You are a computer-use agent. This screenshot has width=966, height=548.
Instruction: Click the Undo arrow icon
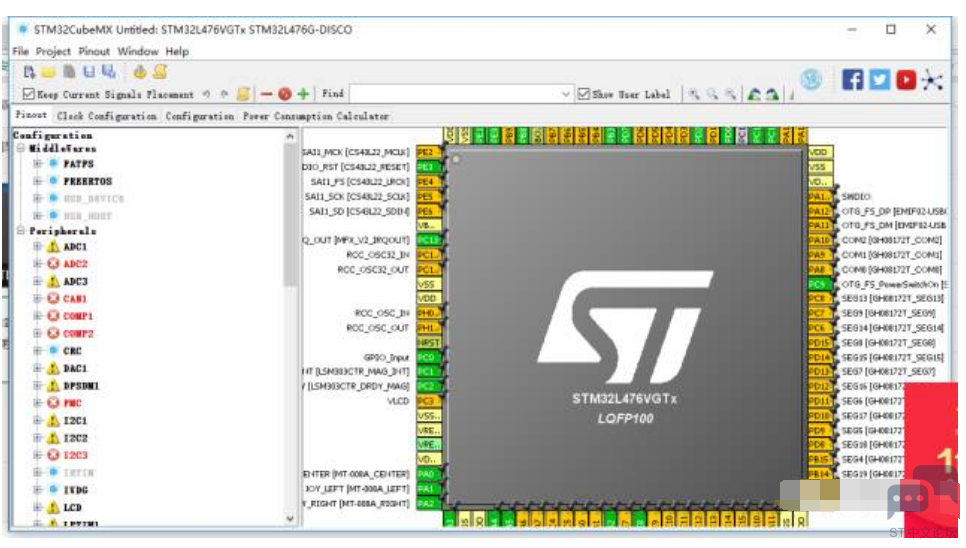[x=206, y=94]
